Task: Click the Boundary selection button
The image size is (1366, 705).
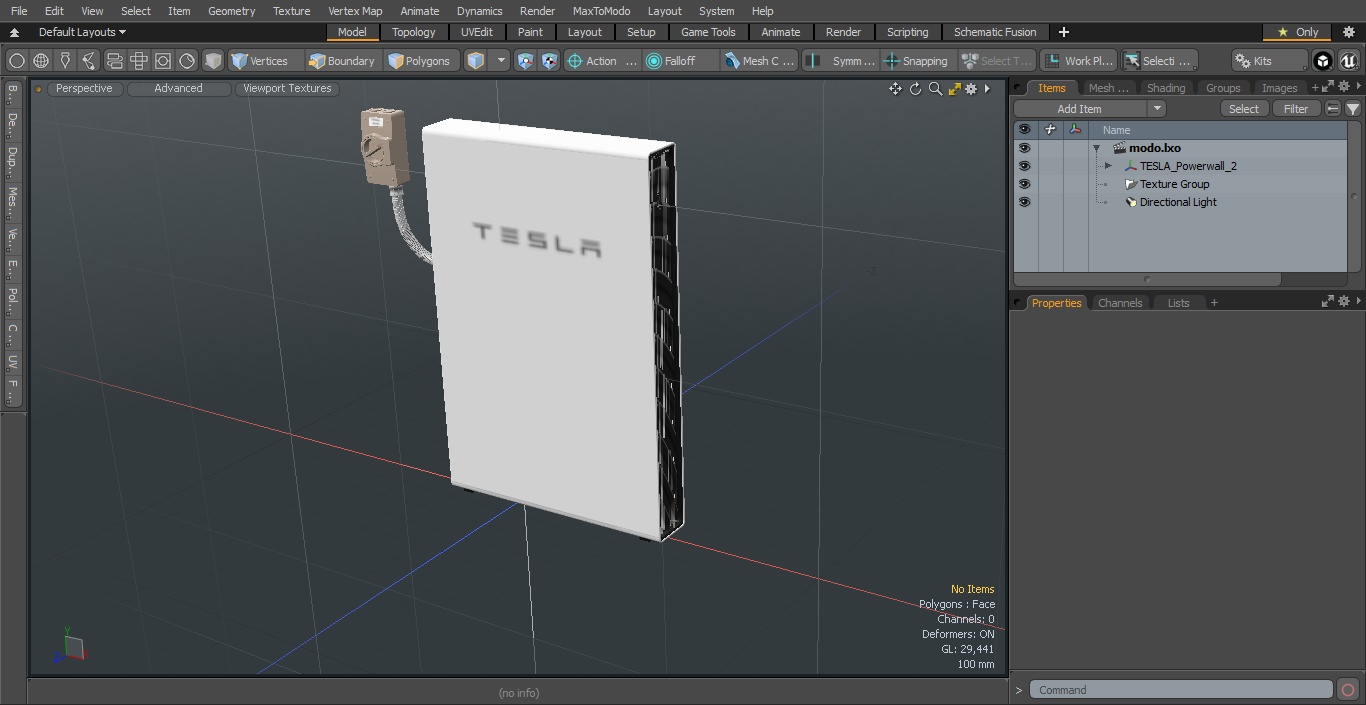Action: 342,61
